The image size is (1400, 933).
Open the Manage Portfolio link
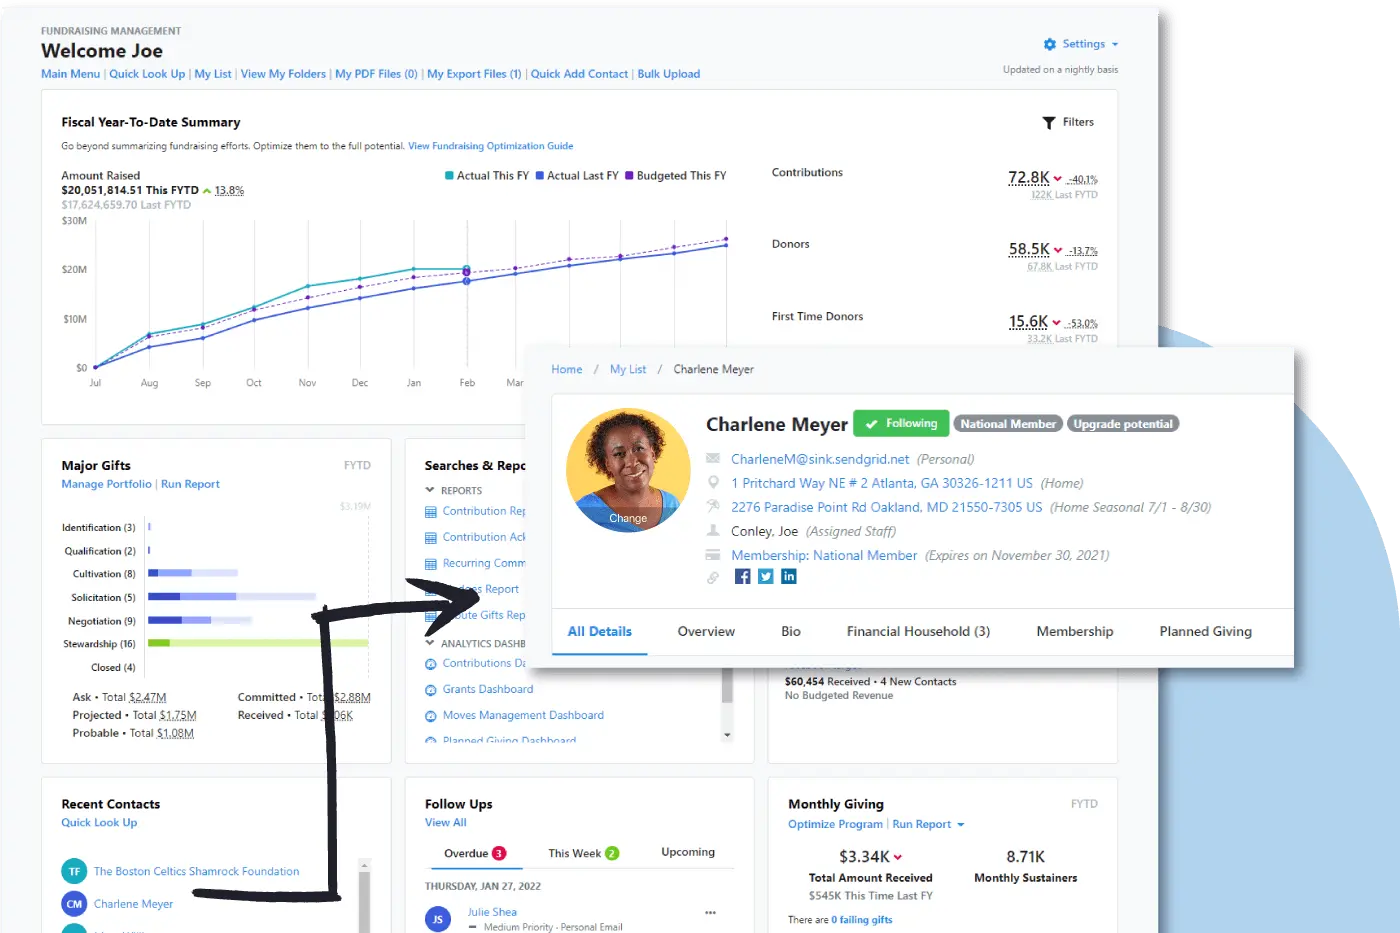106,484
